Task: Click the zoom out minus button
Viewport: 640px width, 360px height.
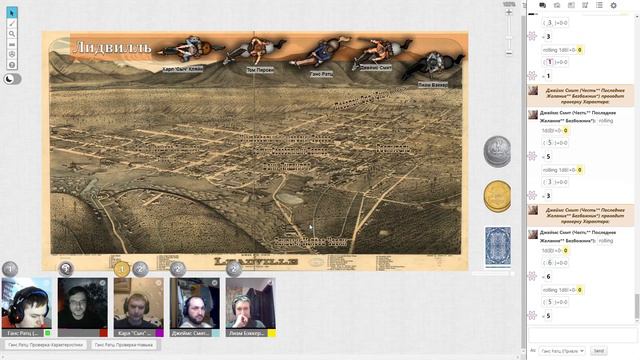Action: coord(509,53)
